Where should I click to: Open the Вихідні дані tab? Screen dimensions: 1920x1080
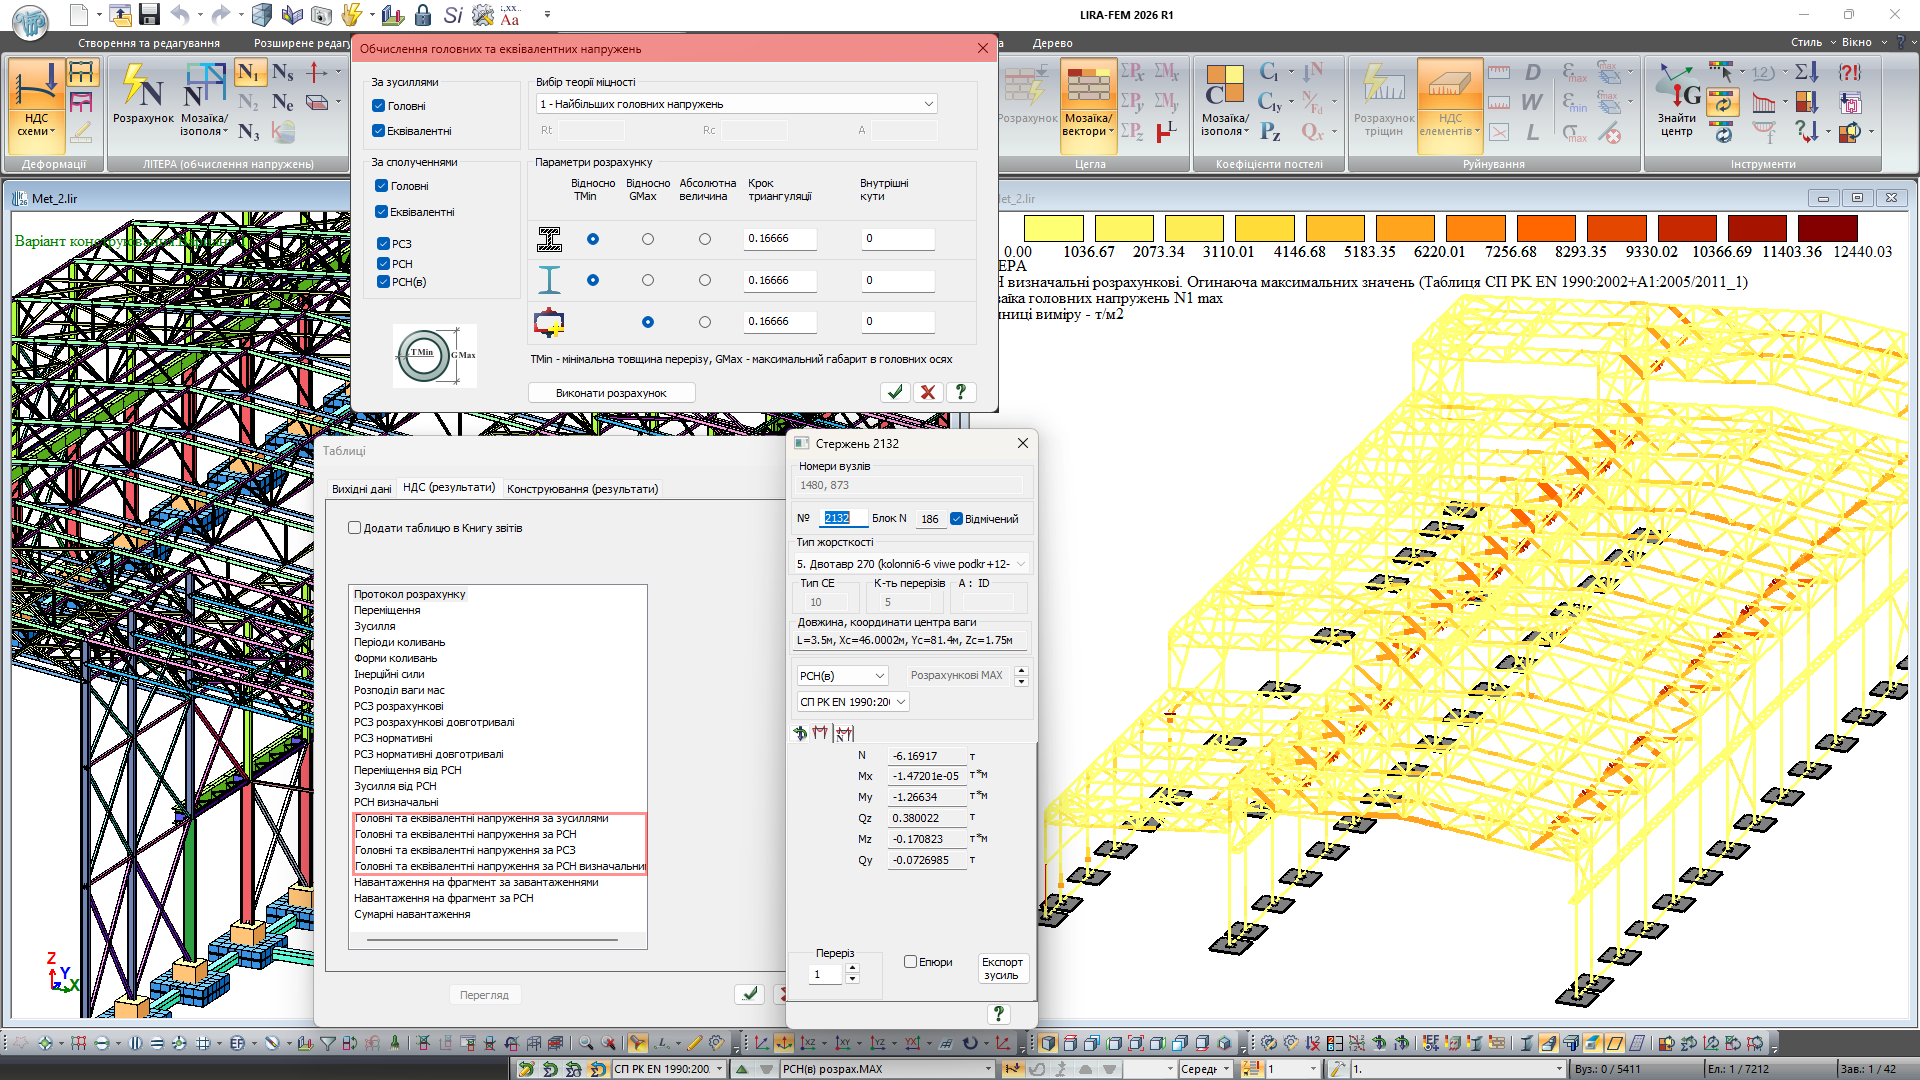point(361,489)
